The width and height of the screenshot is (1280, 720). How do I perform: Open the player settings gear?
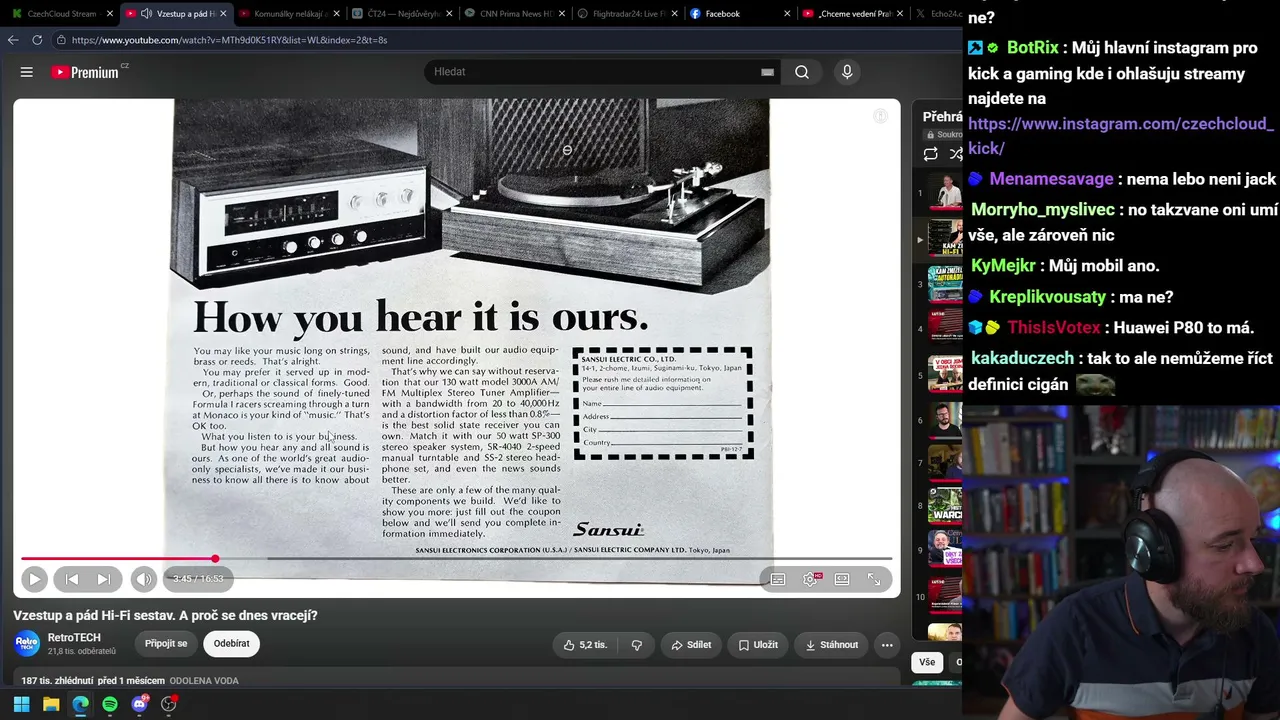point(810,579)
